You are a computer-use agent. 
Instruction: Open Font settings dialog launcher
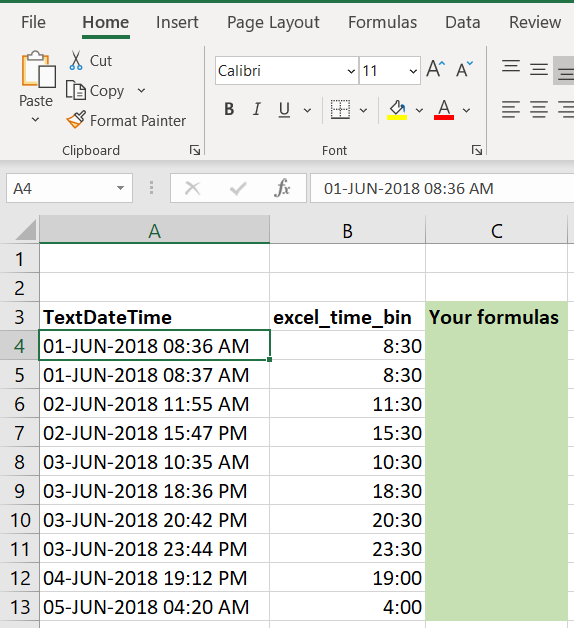point(477,151)
